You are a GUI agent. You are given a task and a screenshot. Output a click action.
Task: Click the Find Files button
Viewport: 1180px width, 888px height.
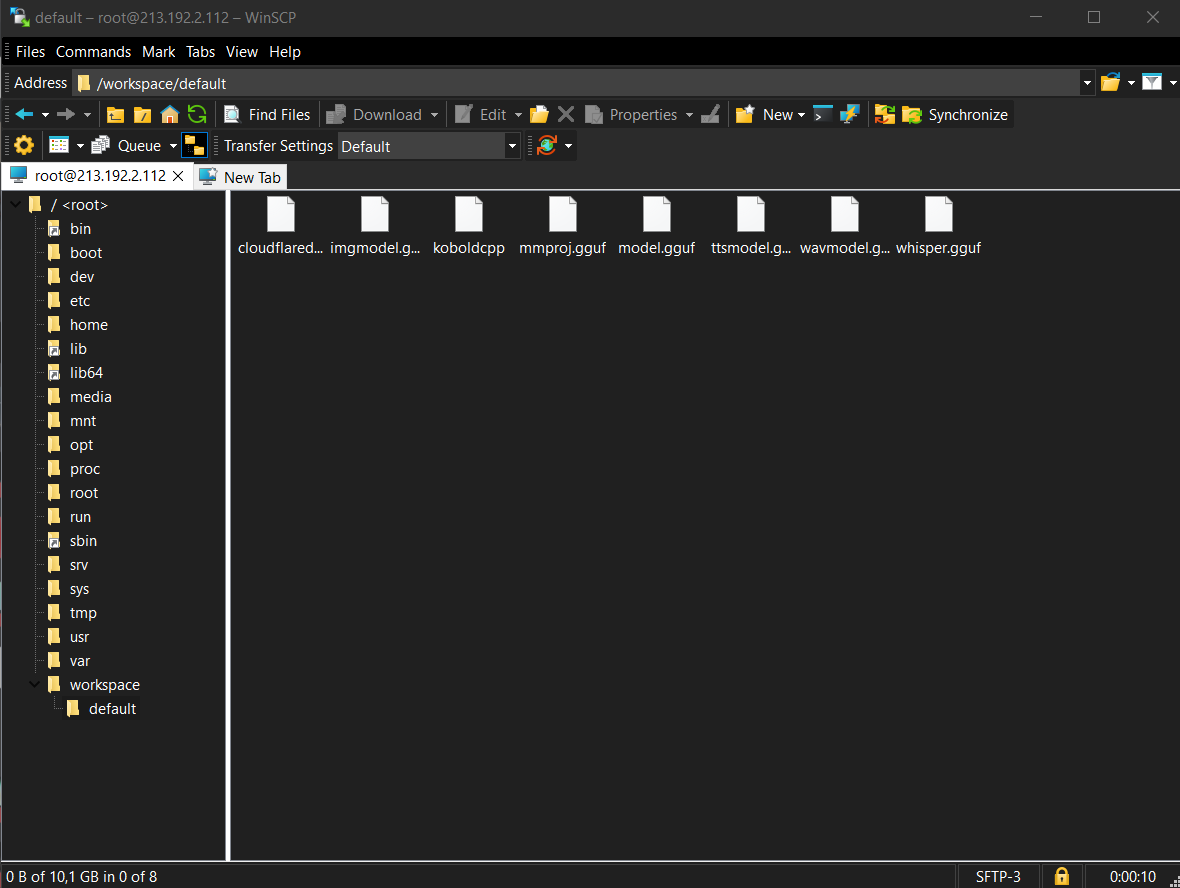268,114
